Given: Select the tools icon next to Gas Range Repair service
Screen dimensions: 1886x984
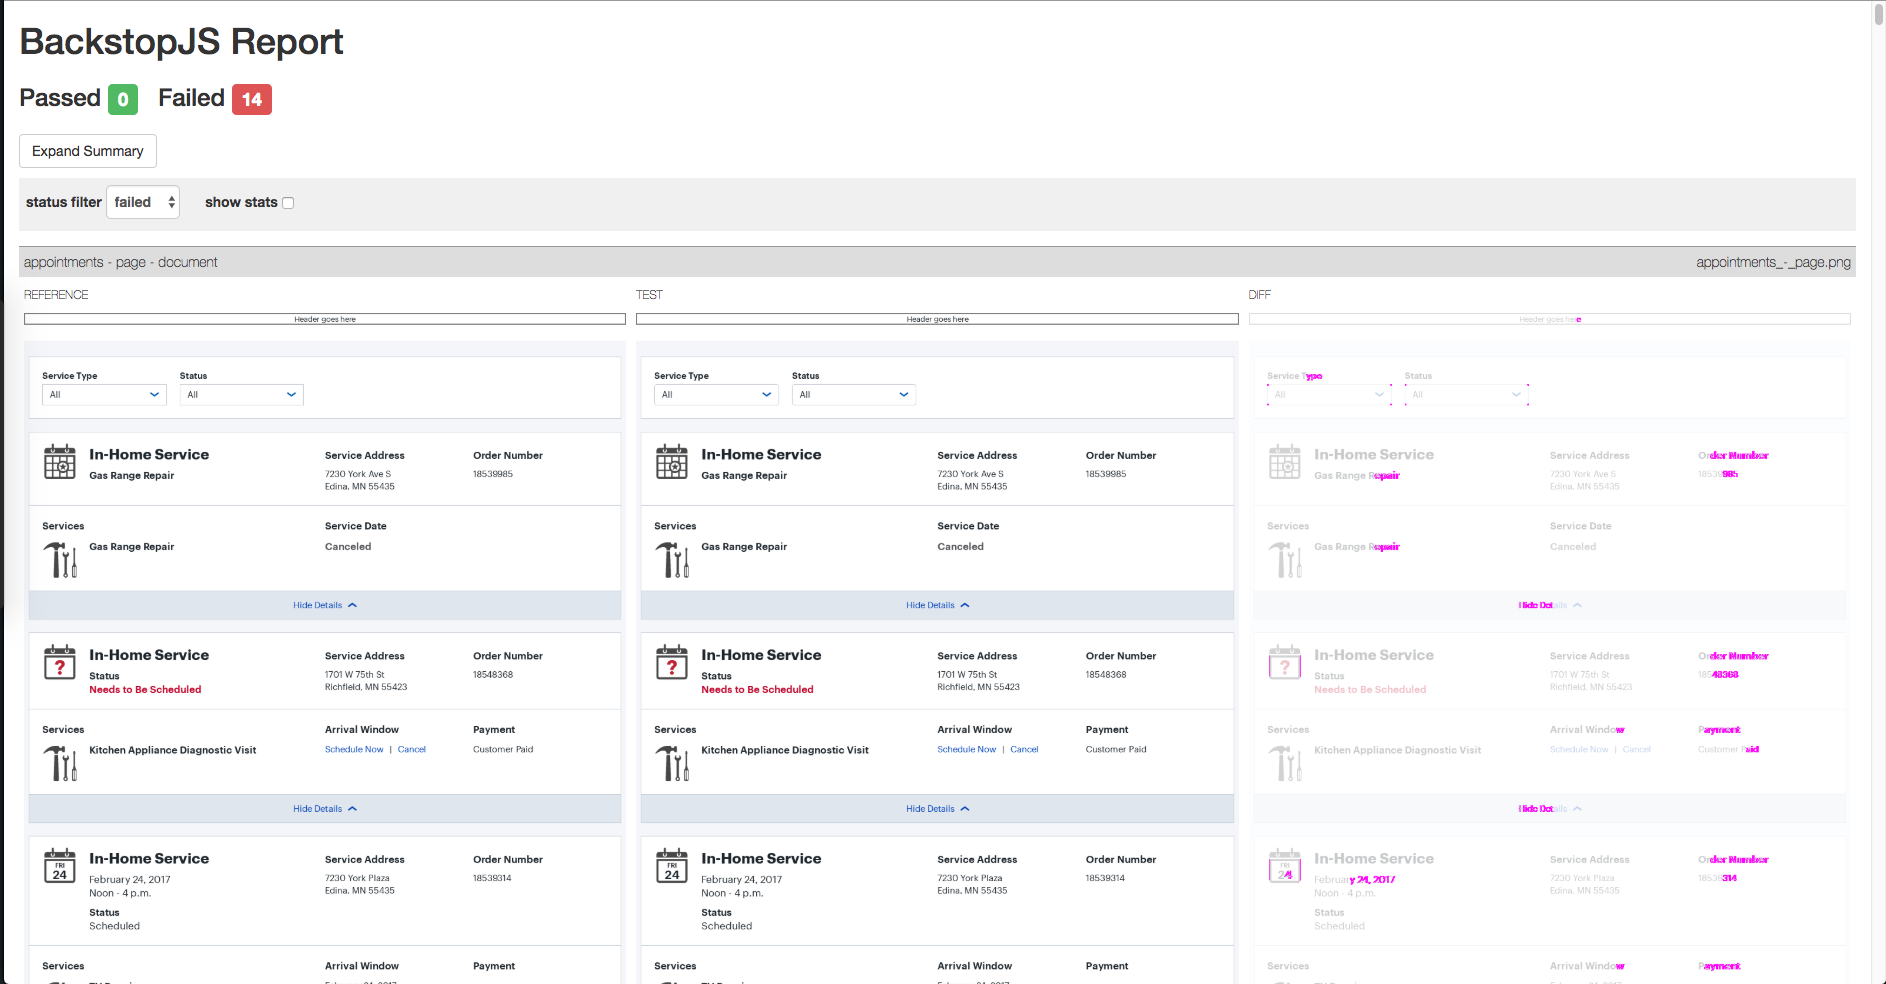Looking at the screenshot, I should click(x=61, y=559).
